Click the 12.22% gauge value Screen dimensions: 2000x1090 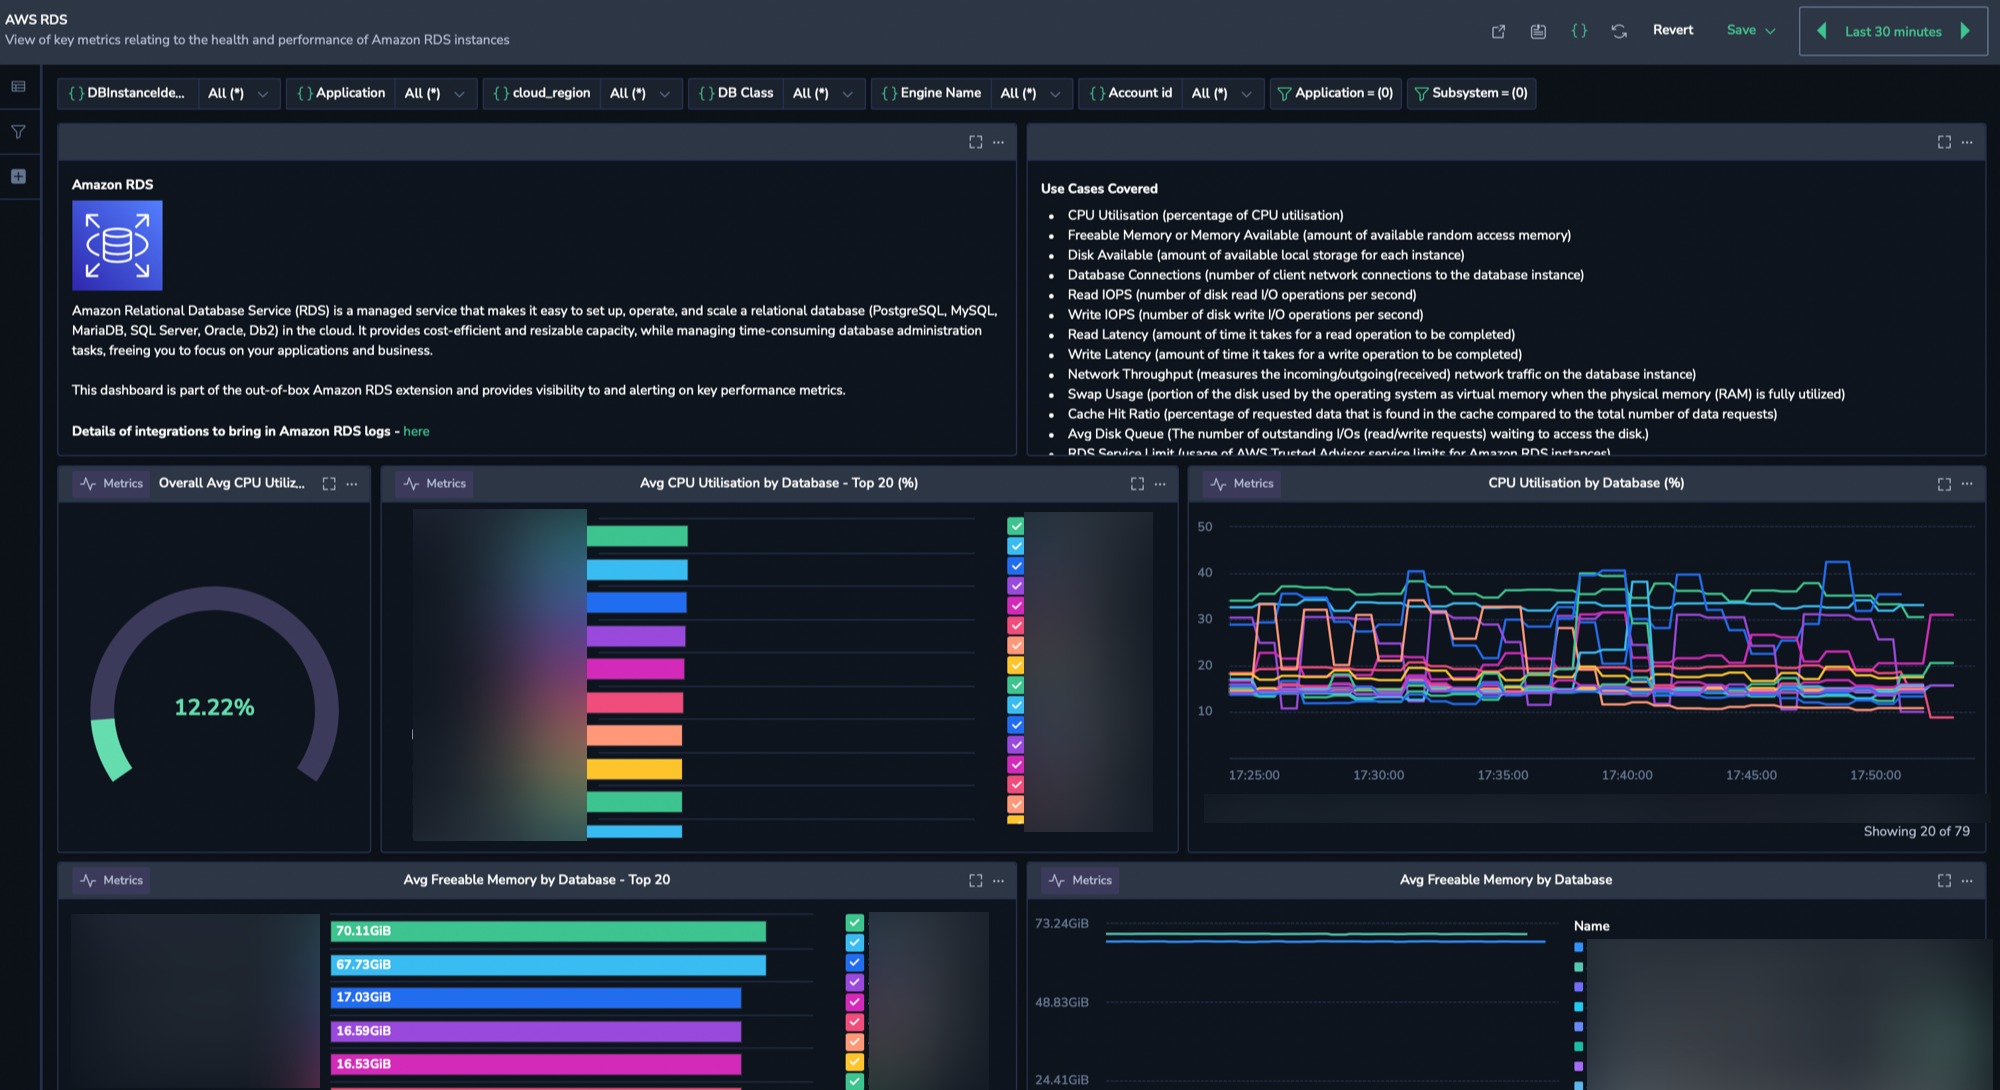click(x=214, y=707)
